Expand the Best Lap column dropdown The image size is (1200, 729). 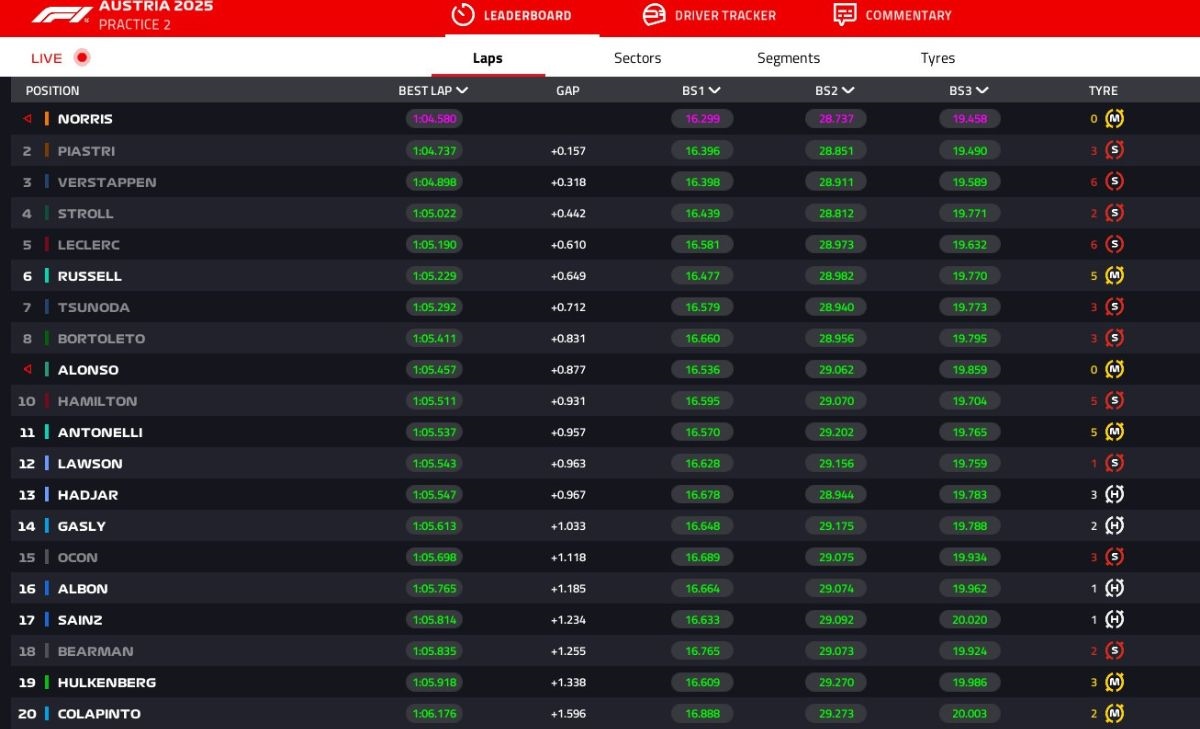[x=461, y=91]
